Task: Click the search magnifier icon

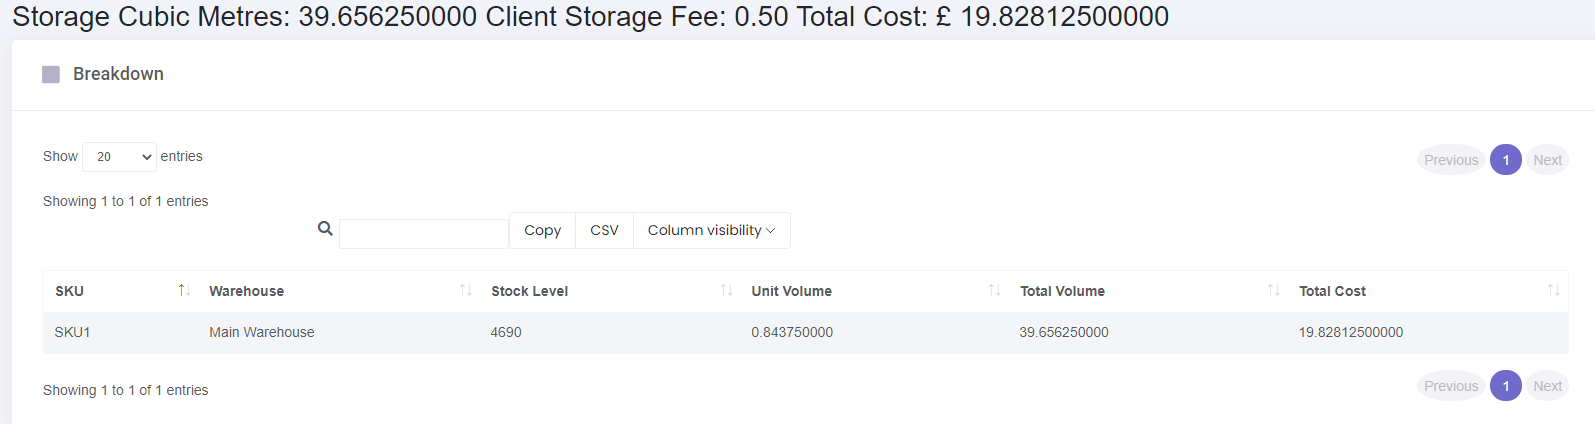Action: pyautogui.click(x=325, y=228)
